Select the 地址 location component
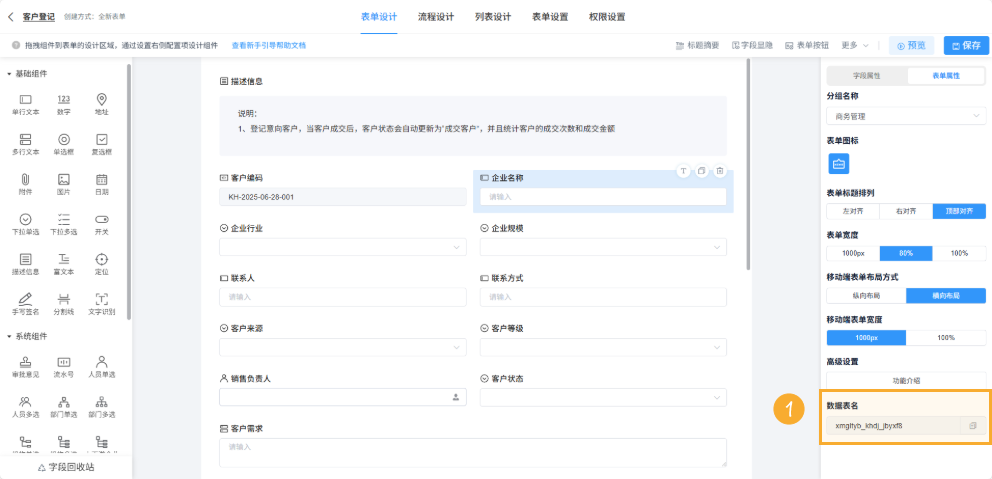The height and width of the screenshot is (479, 992). [101, 104]
